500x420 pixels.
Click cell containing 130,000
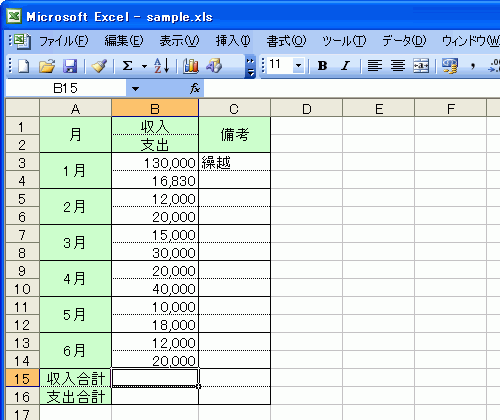155,162
